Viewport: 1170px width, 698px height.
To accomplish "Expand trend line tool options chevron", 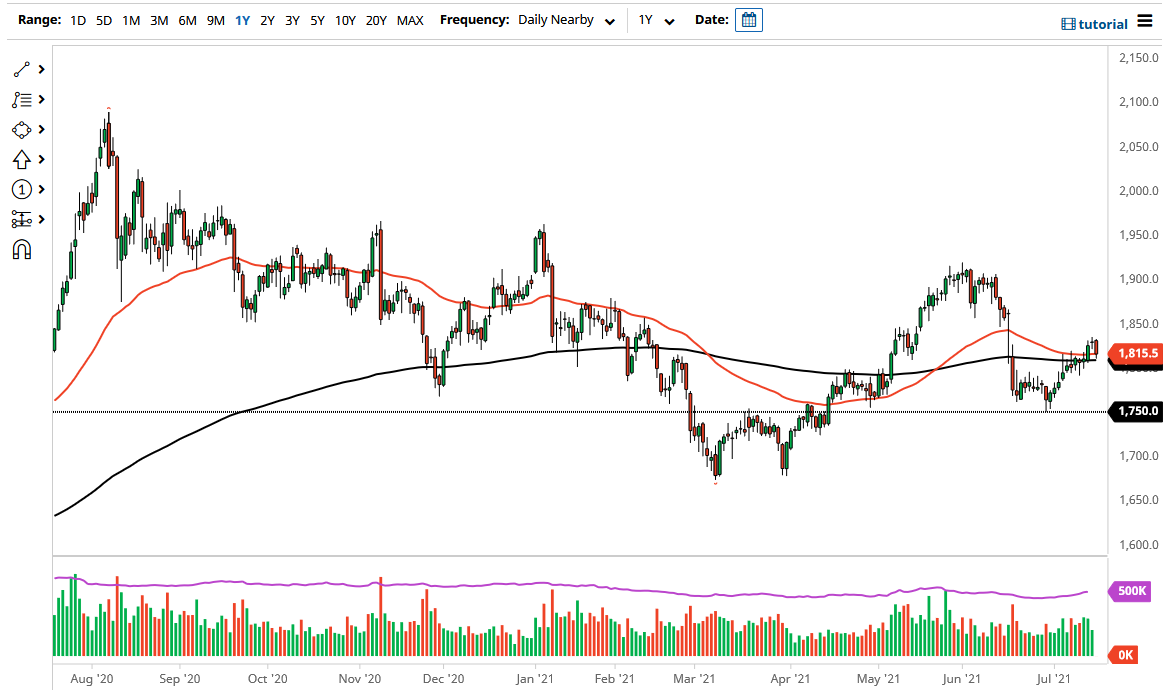I will (42, 69).
